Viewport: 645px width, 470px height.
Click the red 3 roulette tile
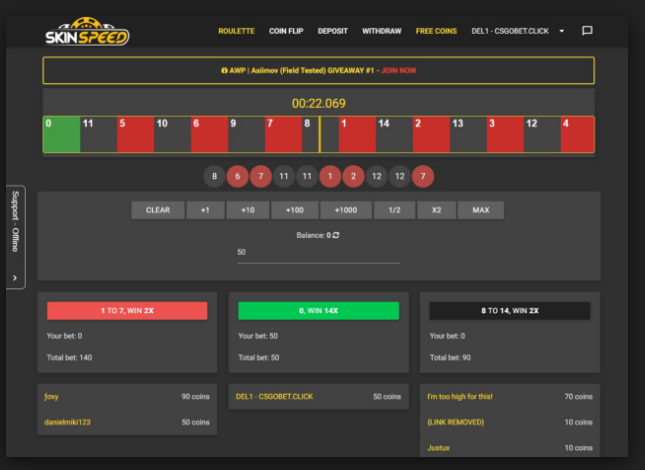pyautogui.click(x=505, y=134)
